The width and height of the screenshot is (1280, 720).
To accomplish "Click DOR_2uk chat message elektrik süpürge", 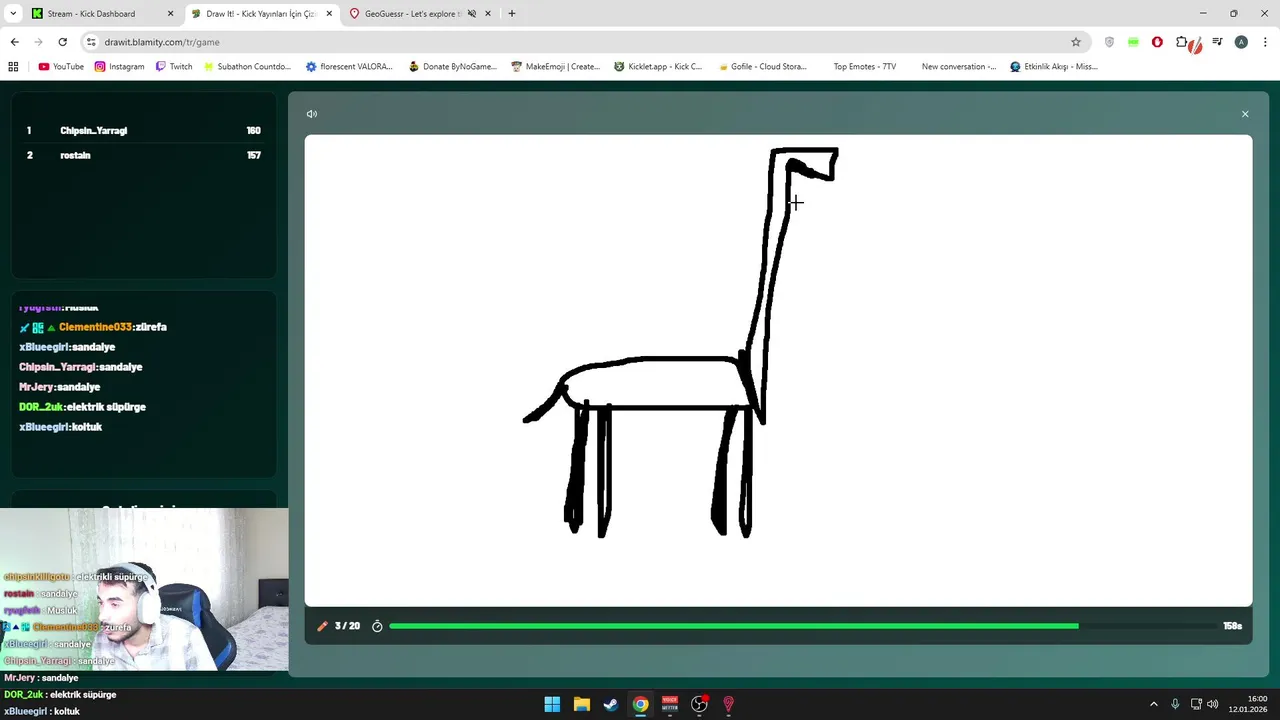I will point(82,407).
